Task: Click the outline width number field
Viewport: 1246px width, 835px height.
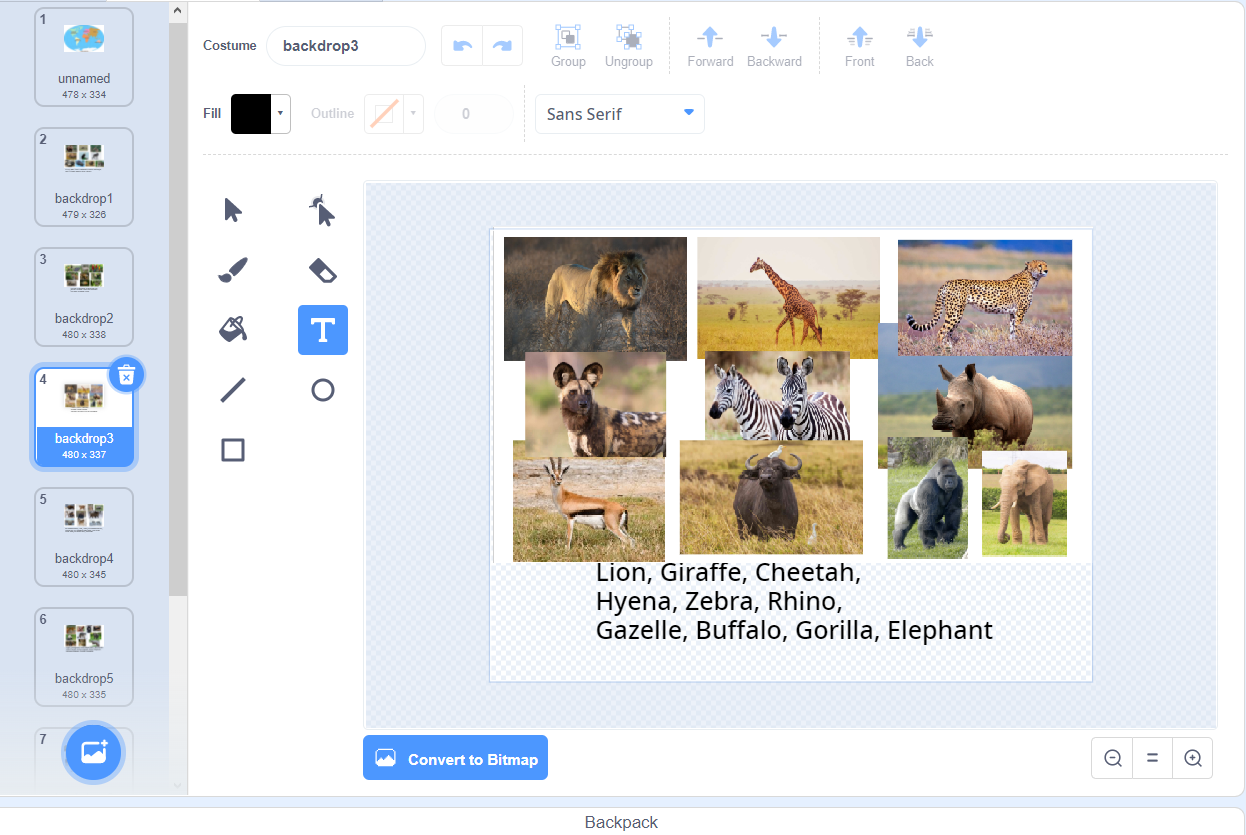Action: coord(474,114)
